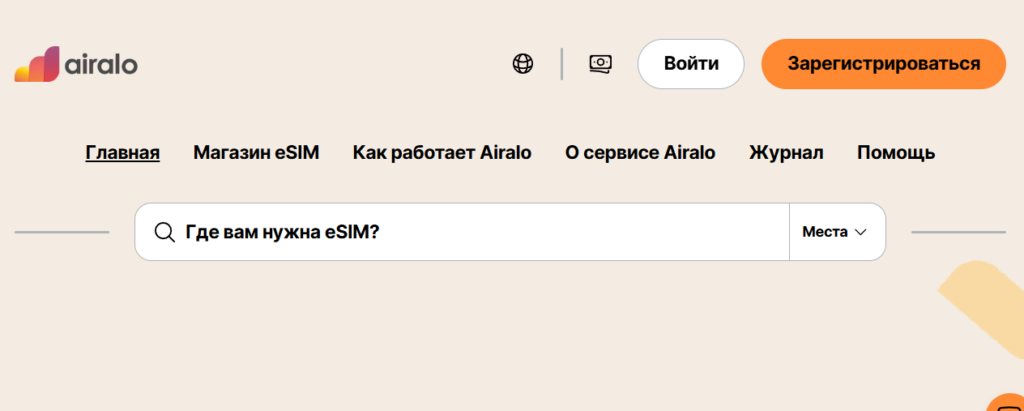Open the language selector globe icon
This screenshot has width=1024, height=411.
(x=522, y=63)
